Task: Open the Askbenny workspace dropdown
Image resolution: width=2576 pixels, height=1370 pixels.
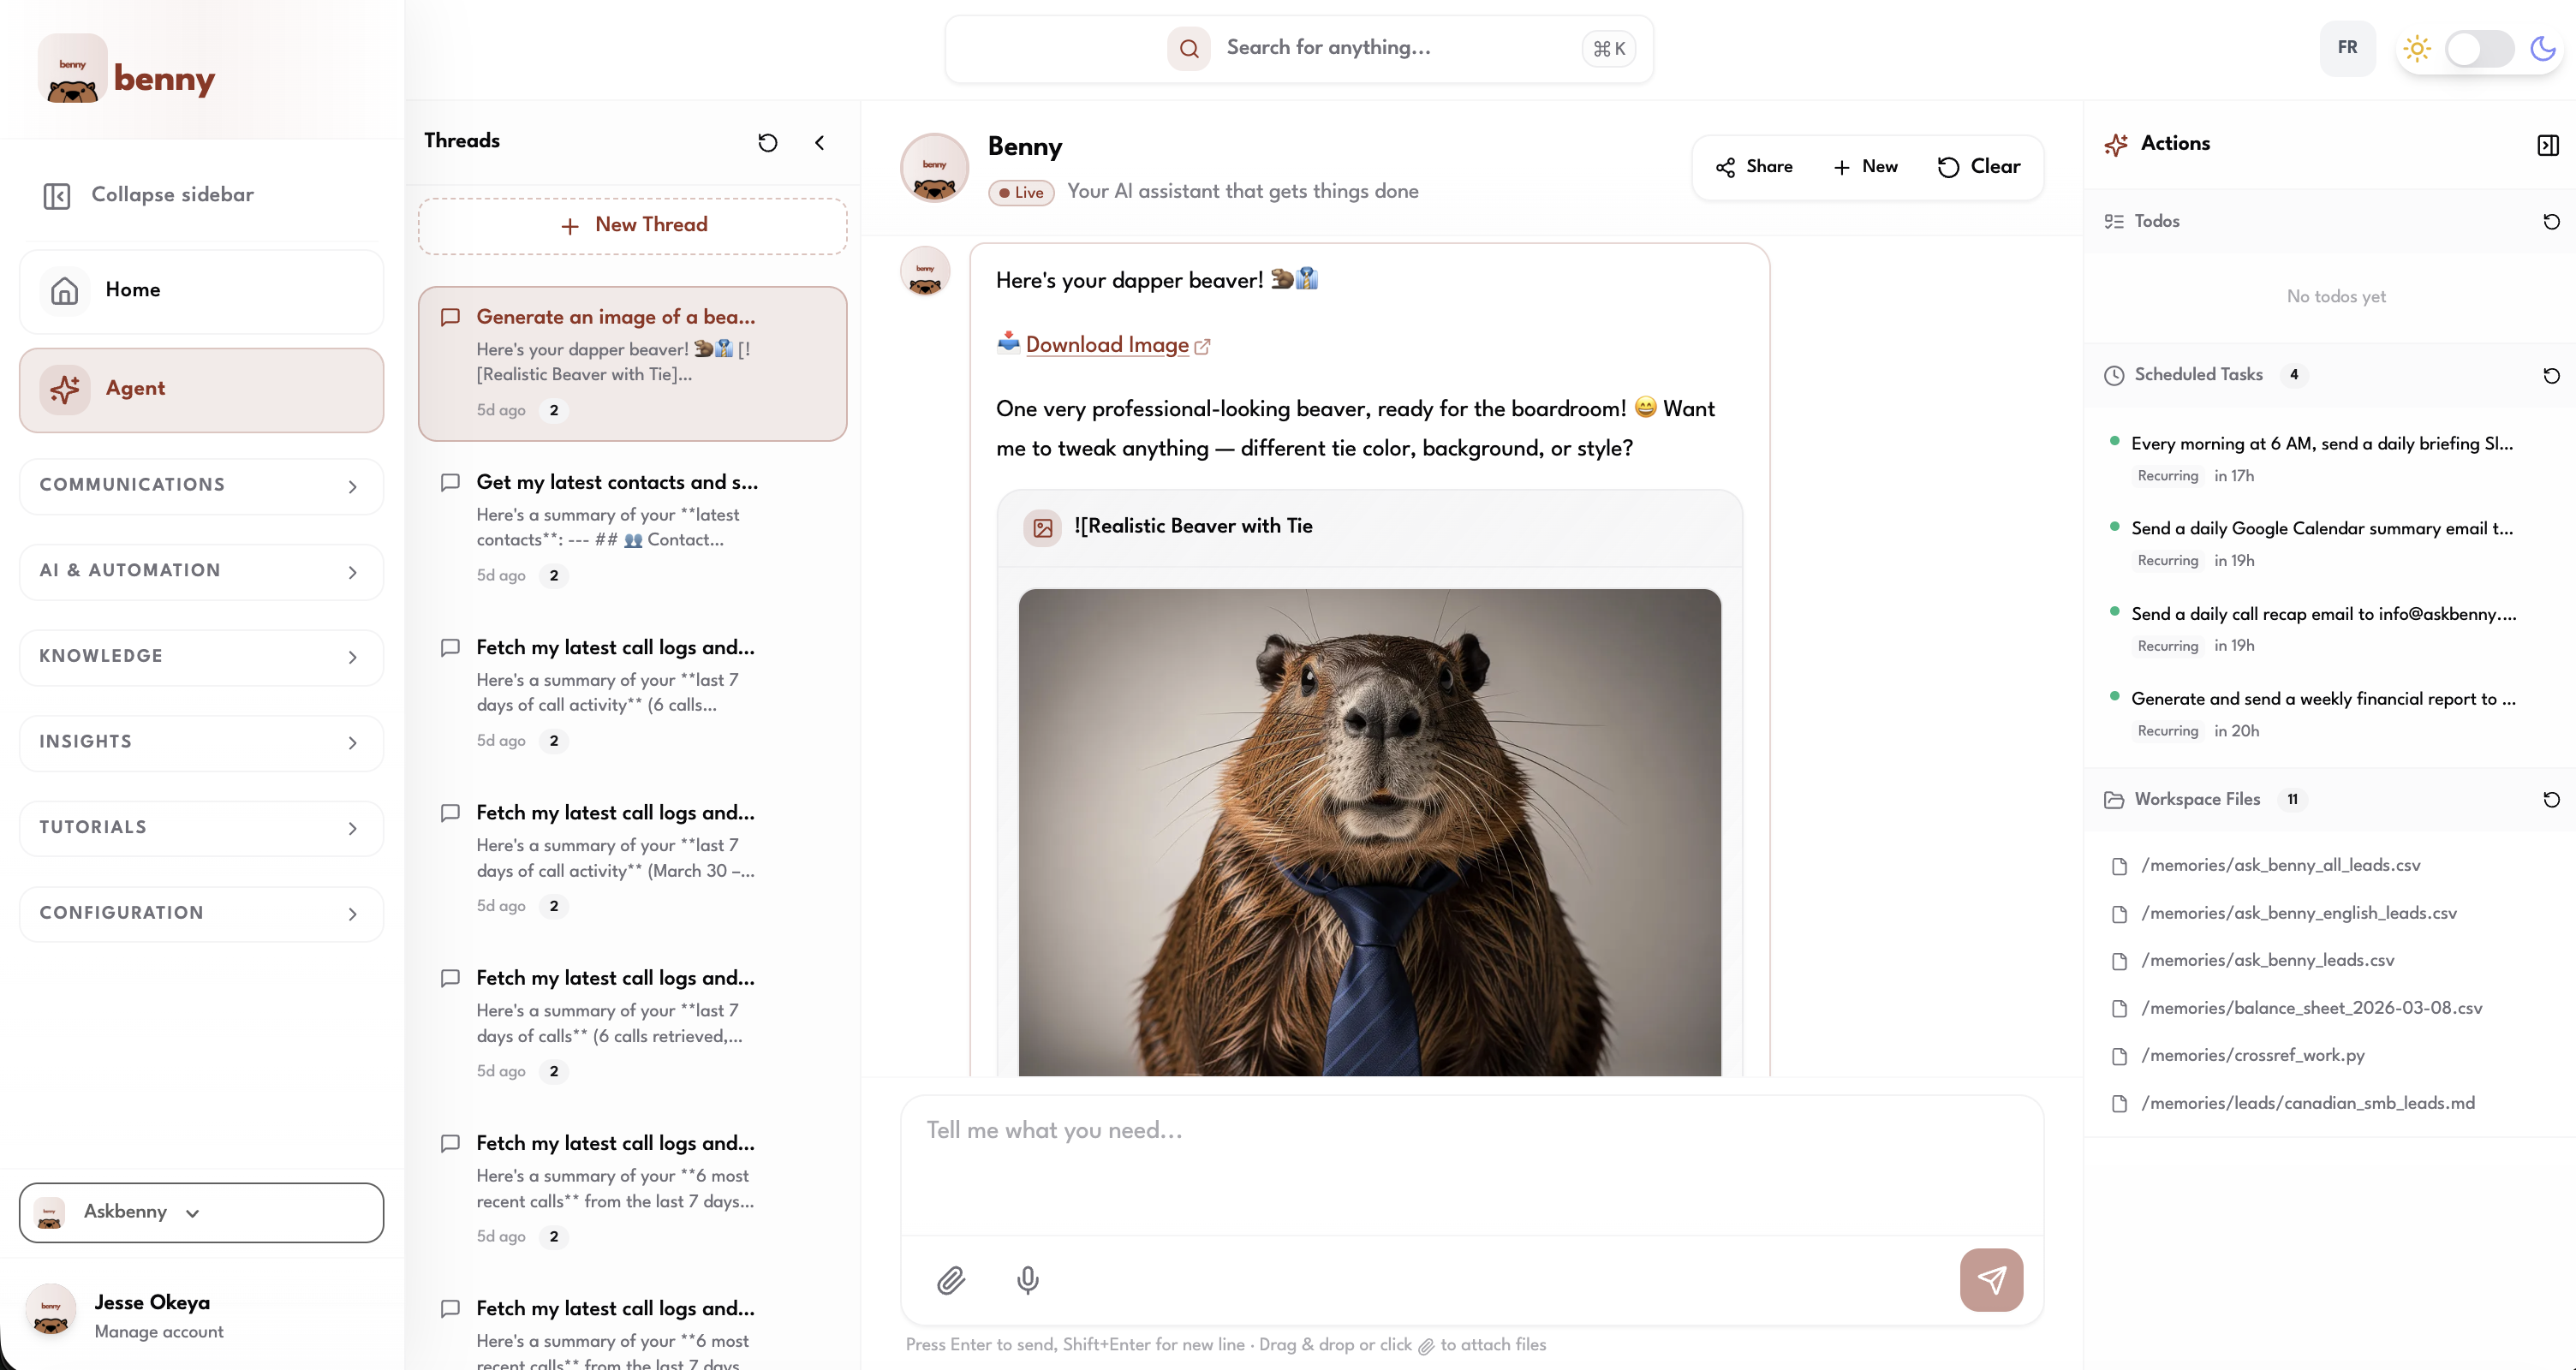Action: tap(201, 1212)
